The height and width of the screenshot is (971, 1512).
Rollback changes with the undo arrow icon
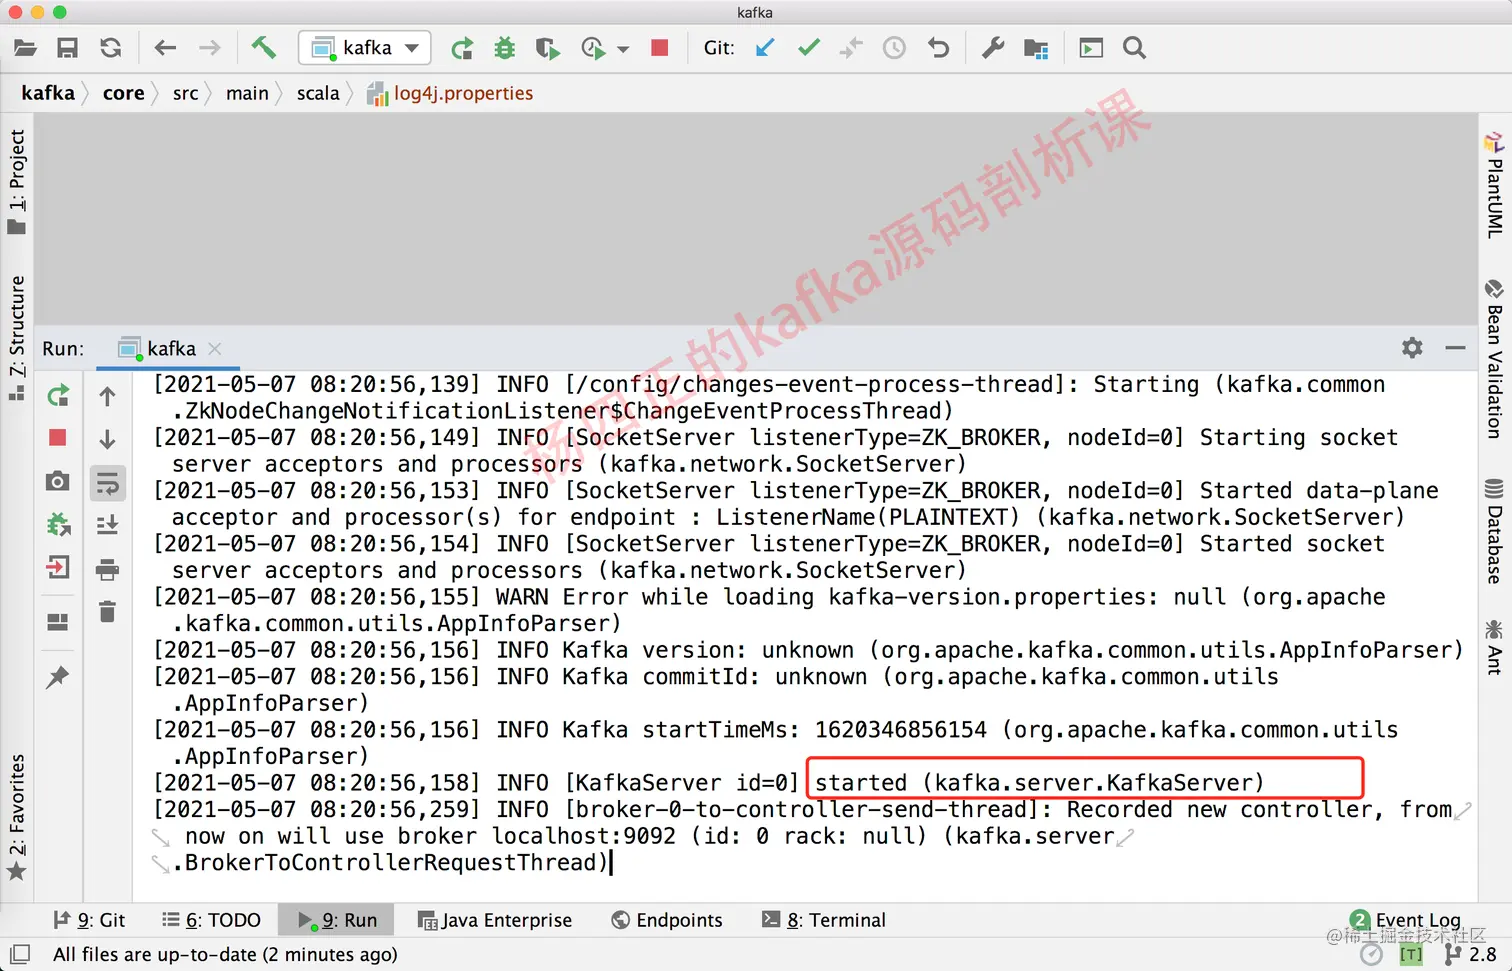[x=938, y=48]
